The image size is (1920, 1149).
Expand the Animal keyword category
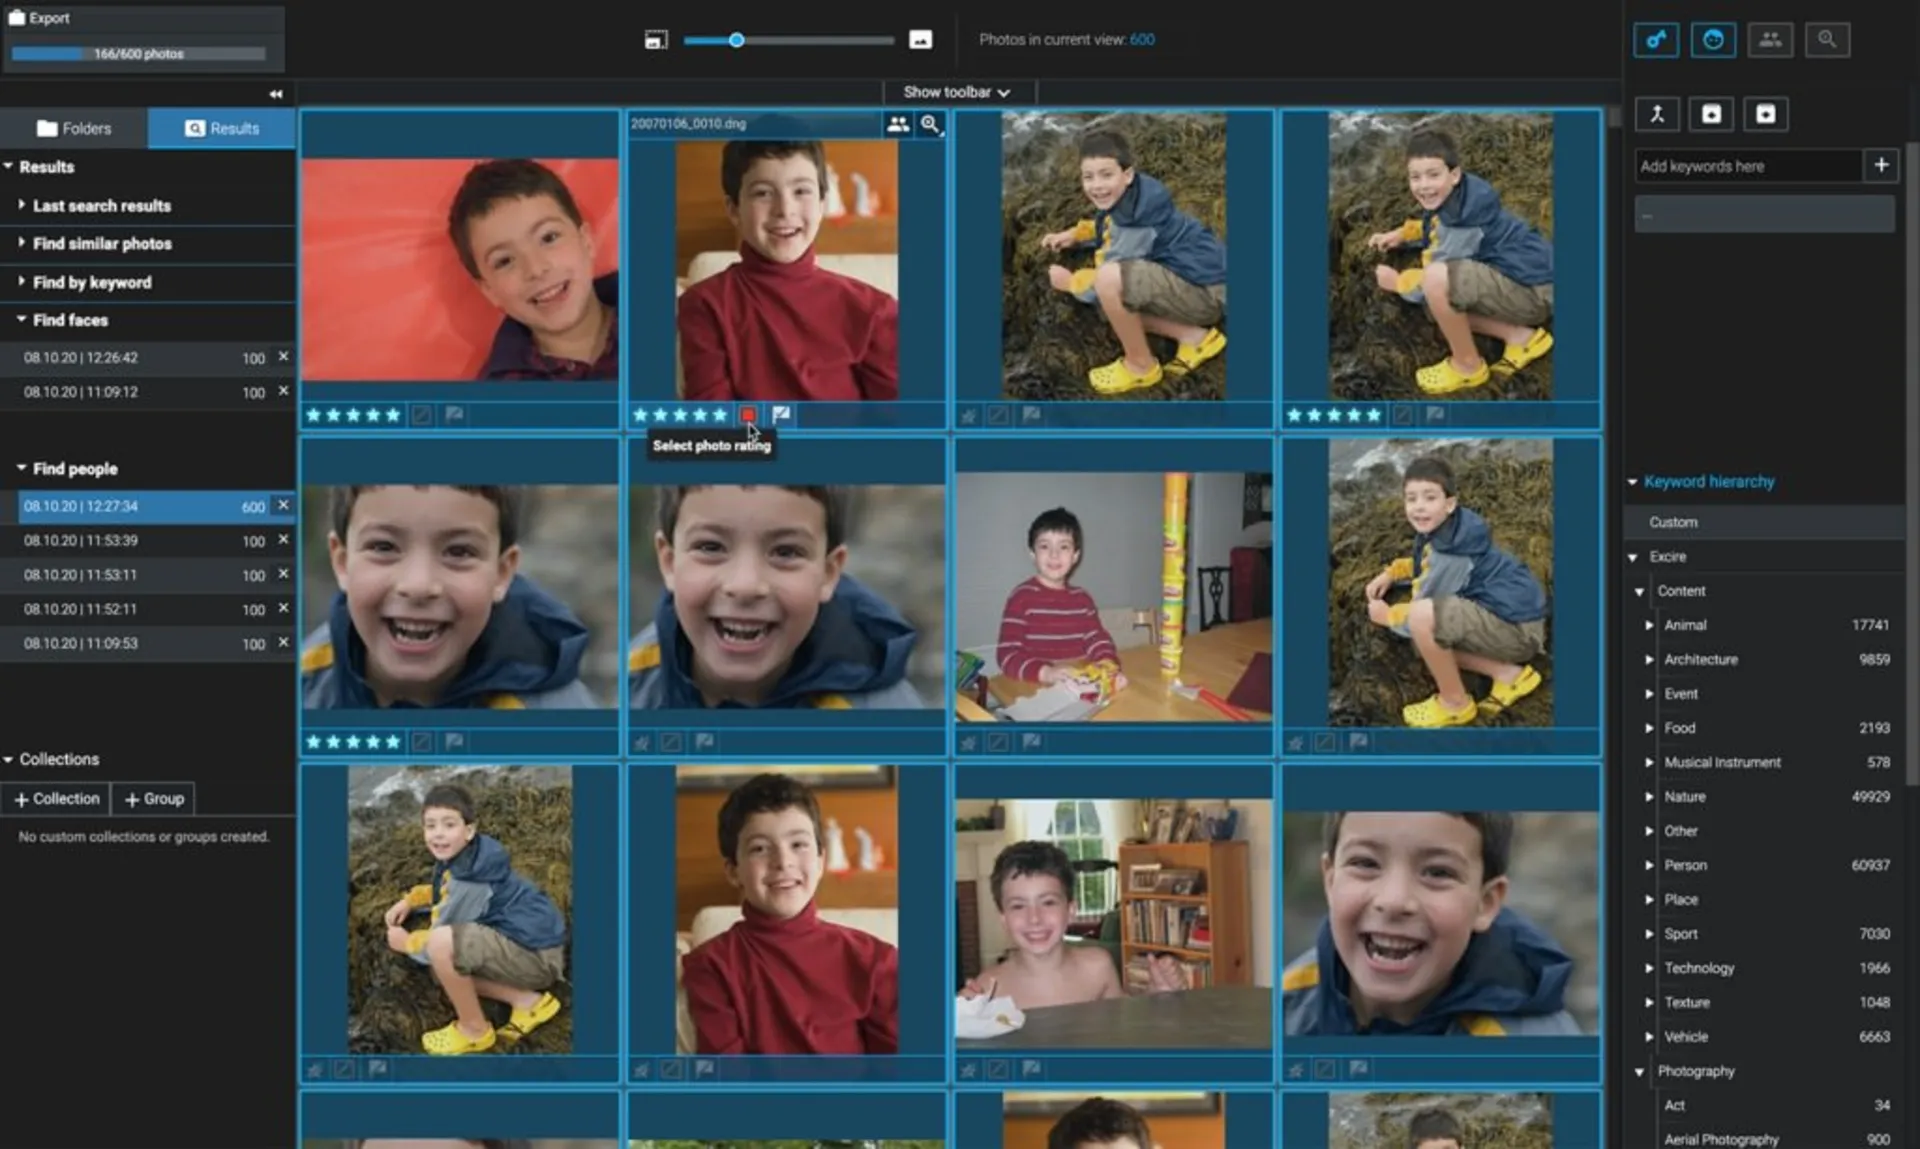(1649, 625)
